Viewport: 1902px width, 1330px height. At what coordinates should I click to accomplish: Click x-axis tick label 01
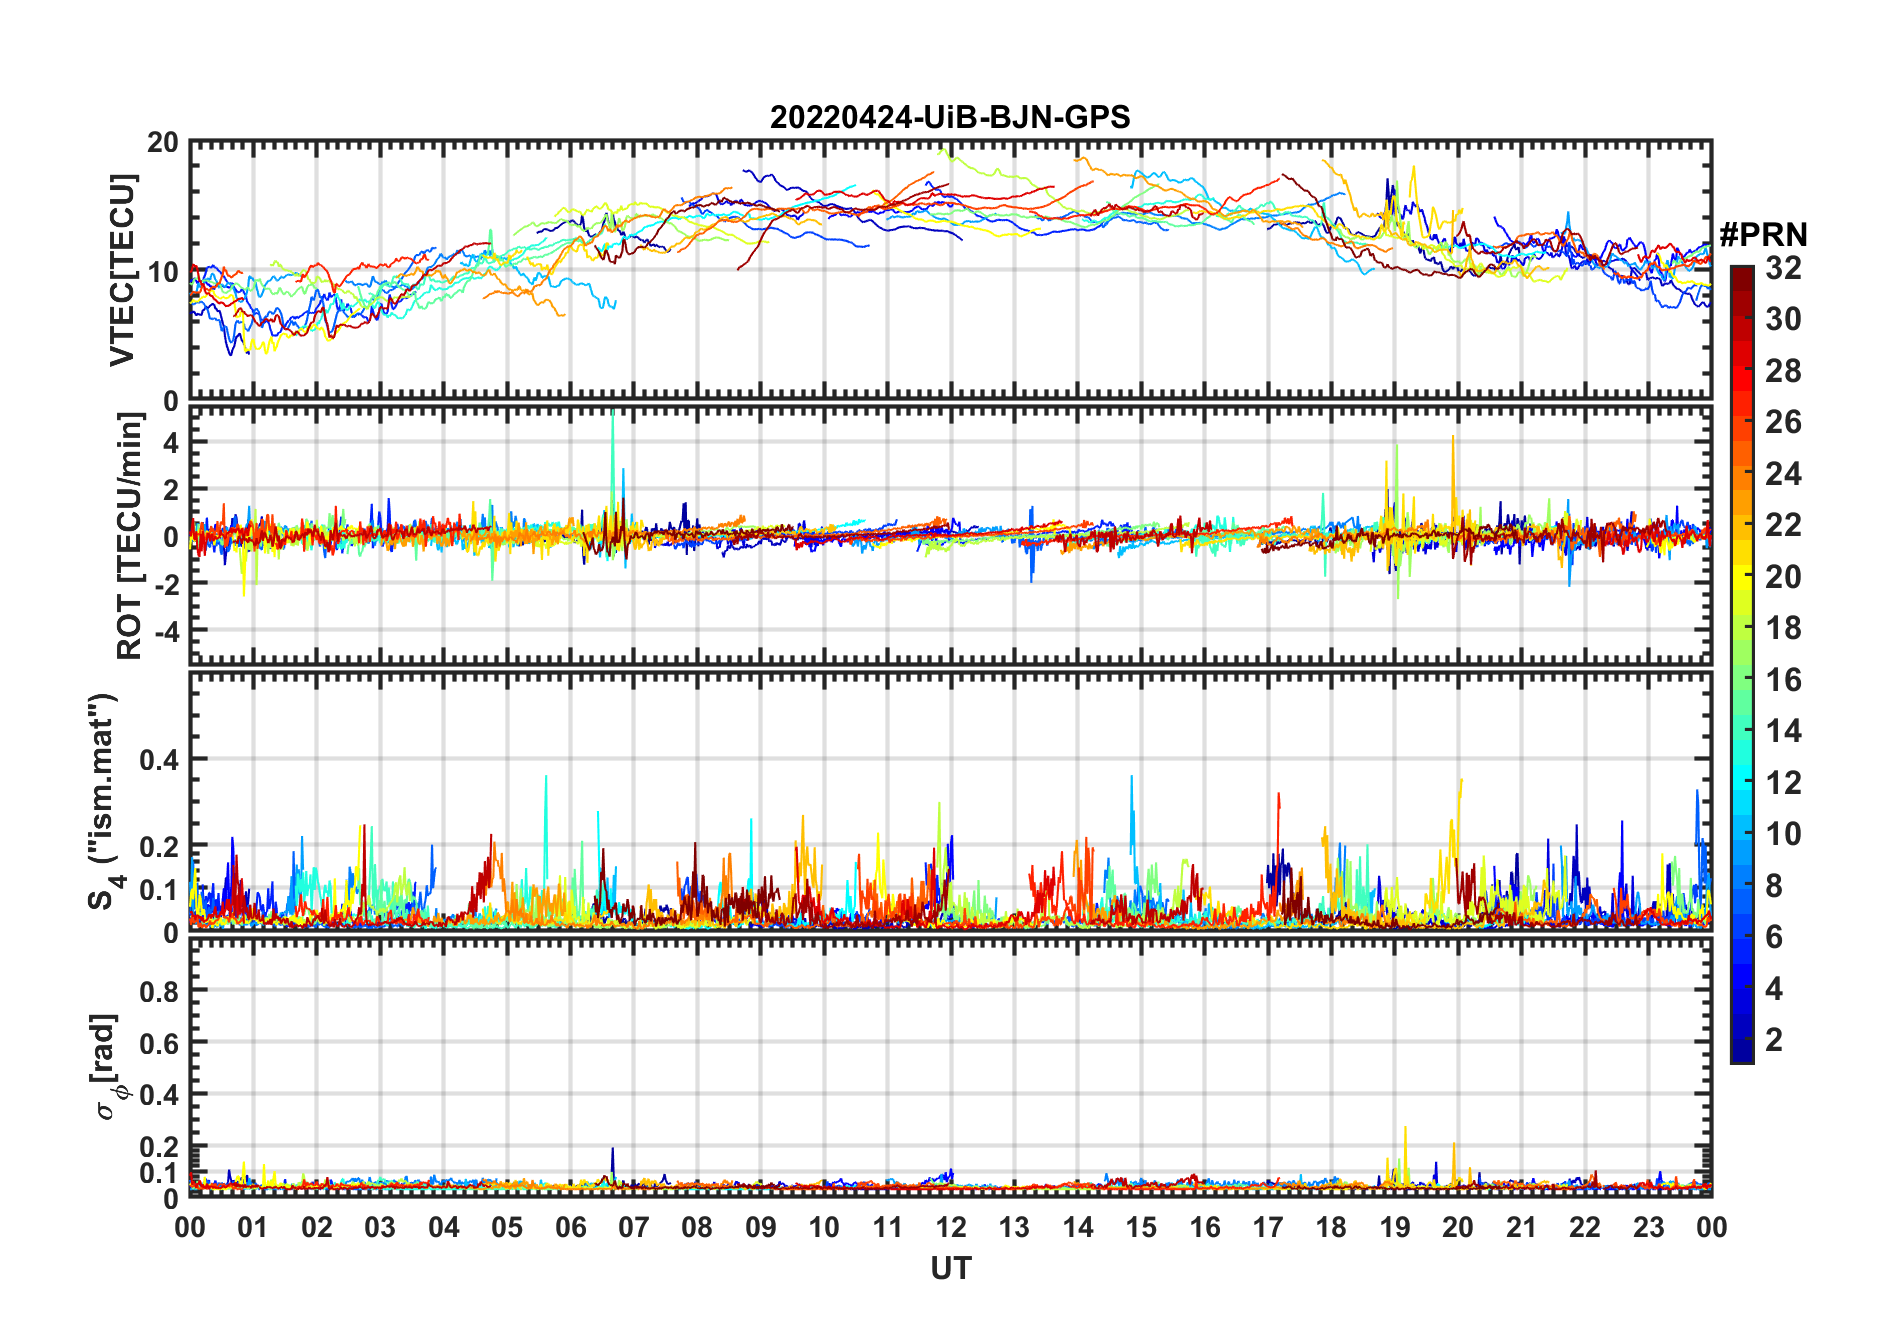pos(253,1227)
